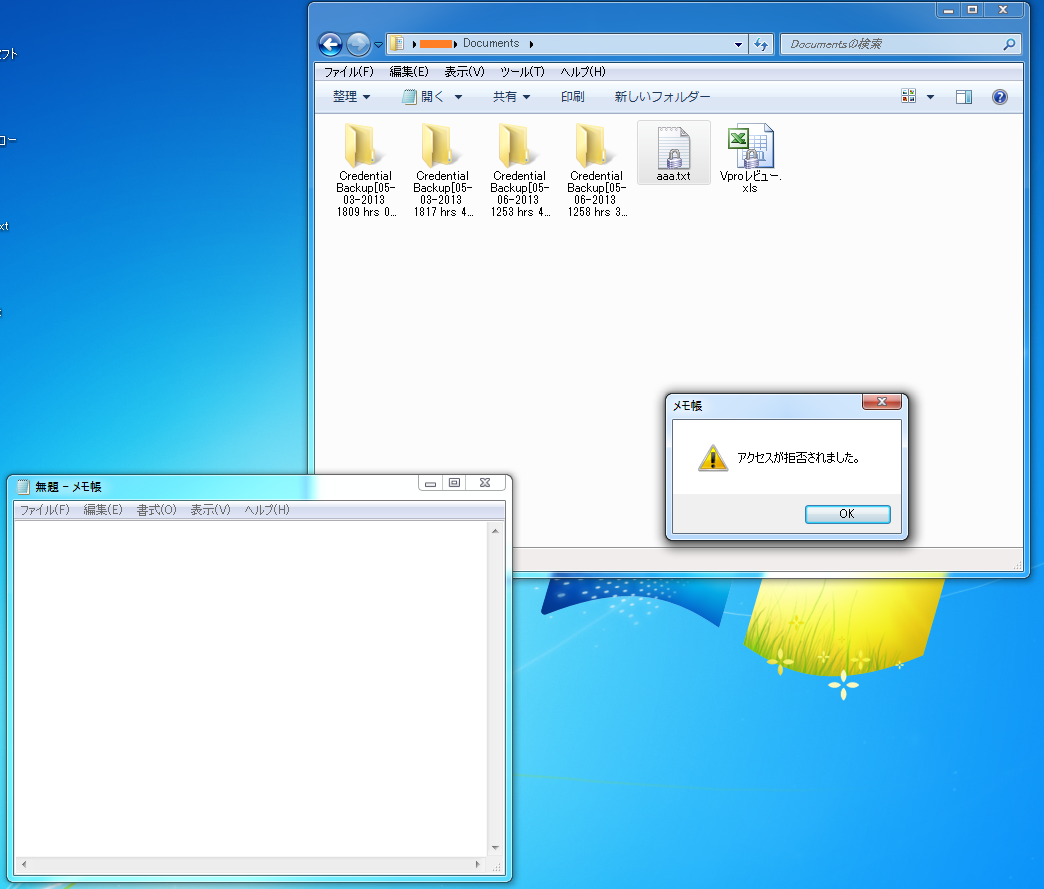Open address bar history dropdown

(738, 45)
